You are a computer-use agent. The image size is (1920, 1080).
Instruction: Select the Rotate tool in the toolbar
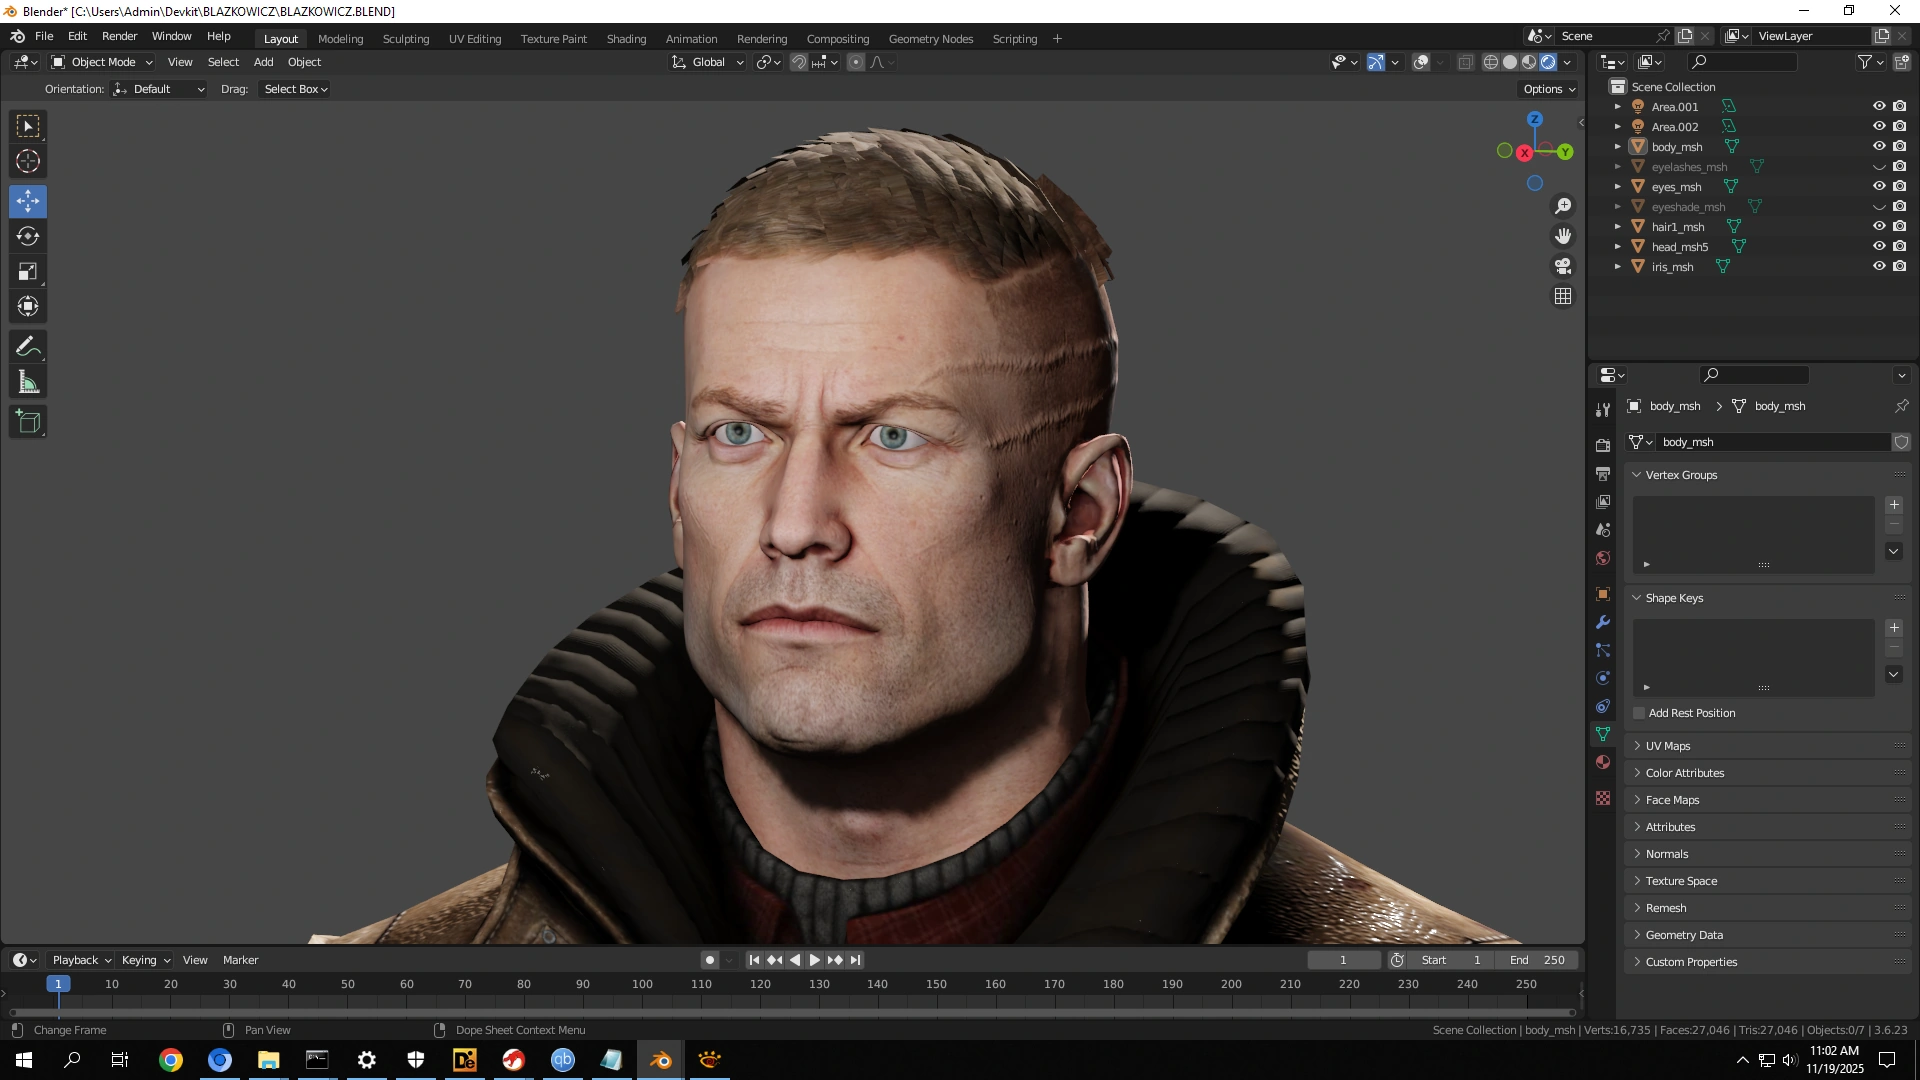(x=28, y=237)
